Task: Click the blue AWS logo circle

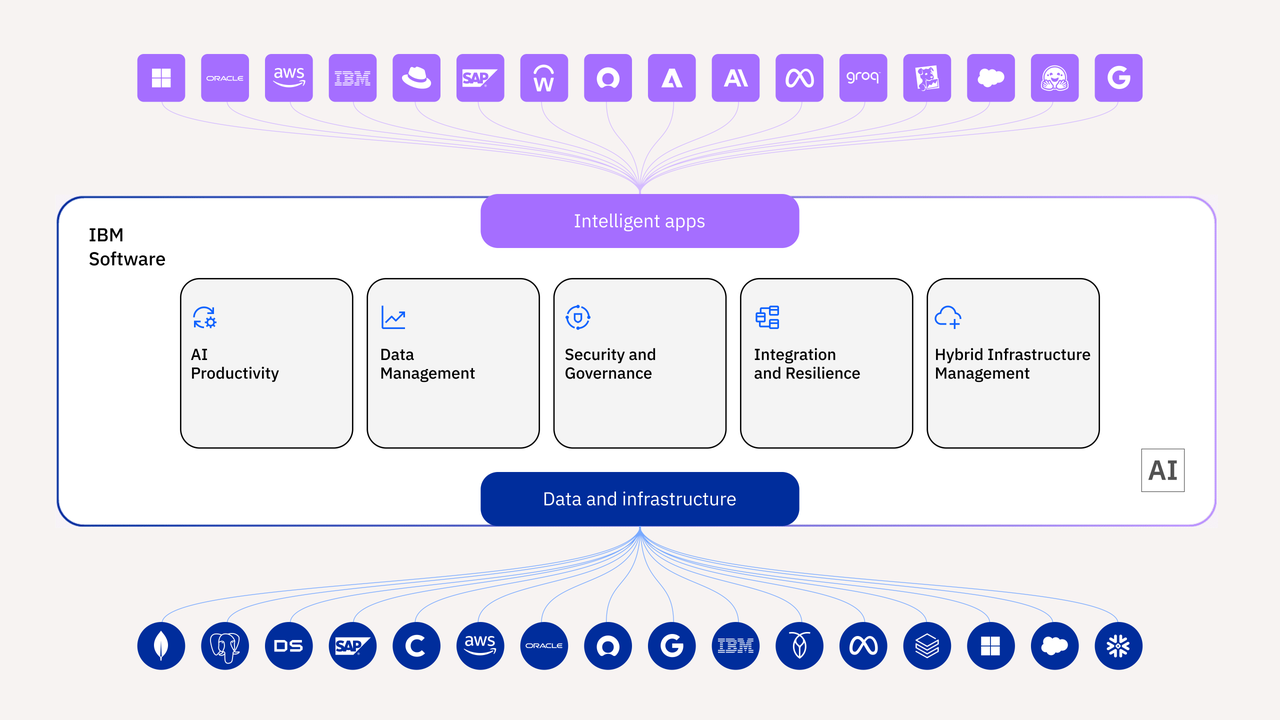Action: tap(480, 646)
